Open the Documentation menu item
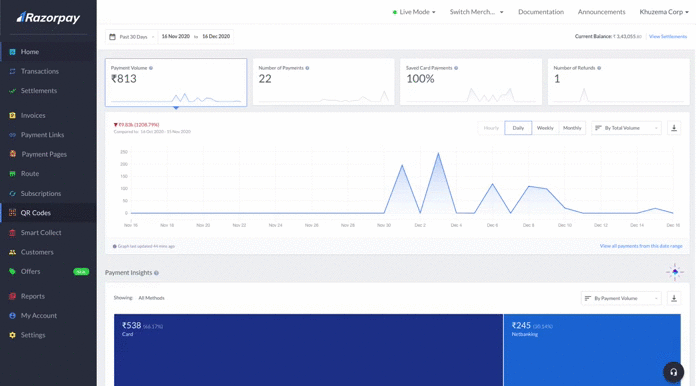This screenshot has height=386, width=696. (541, 12)
